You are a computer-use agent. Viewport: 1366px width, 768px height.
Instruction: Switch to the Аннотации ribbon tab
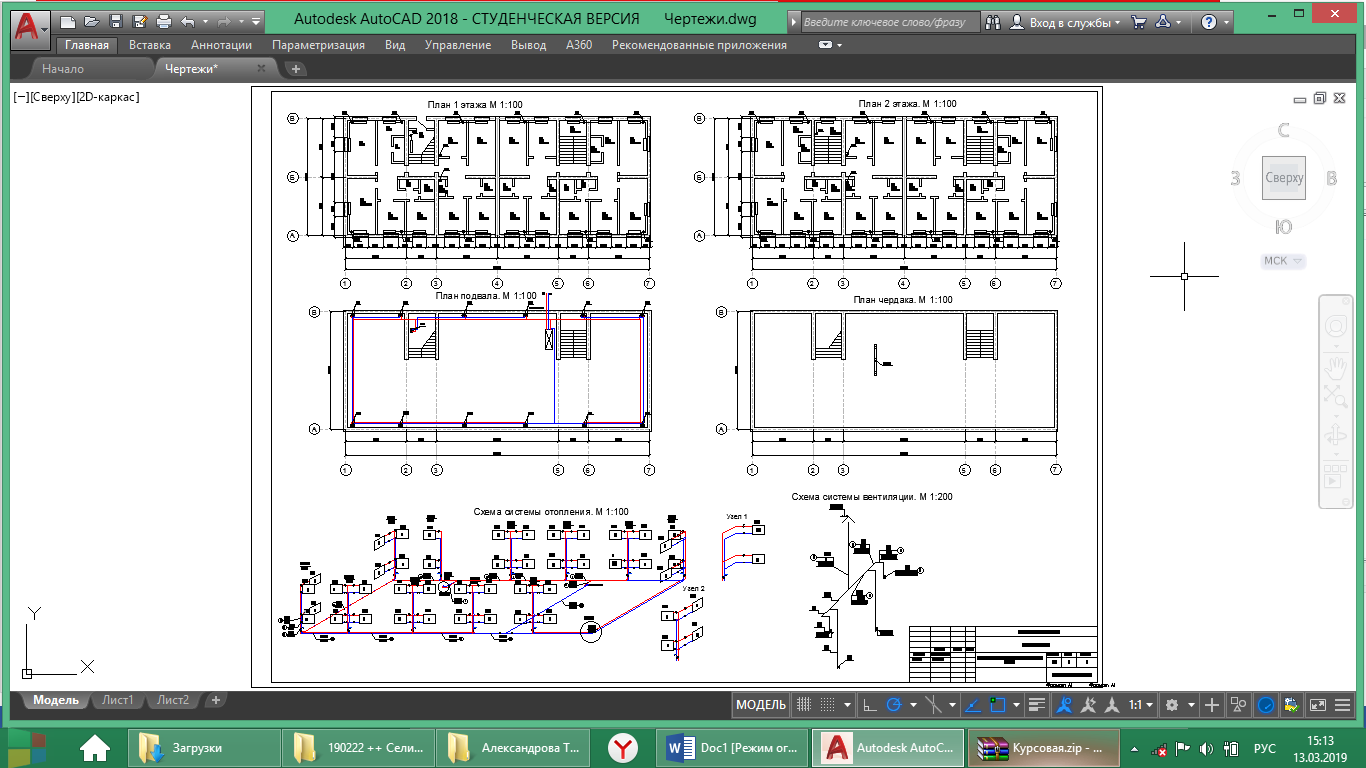click(221, 45)
